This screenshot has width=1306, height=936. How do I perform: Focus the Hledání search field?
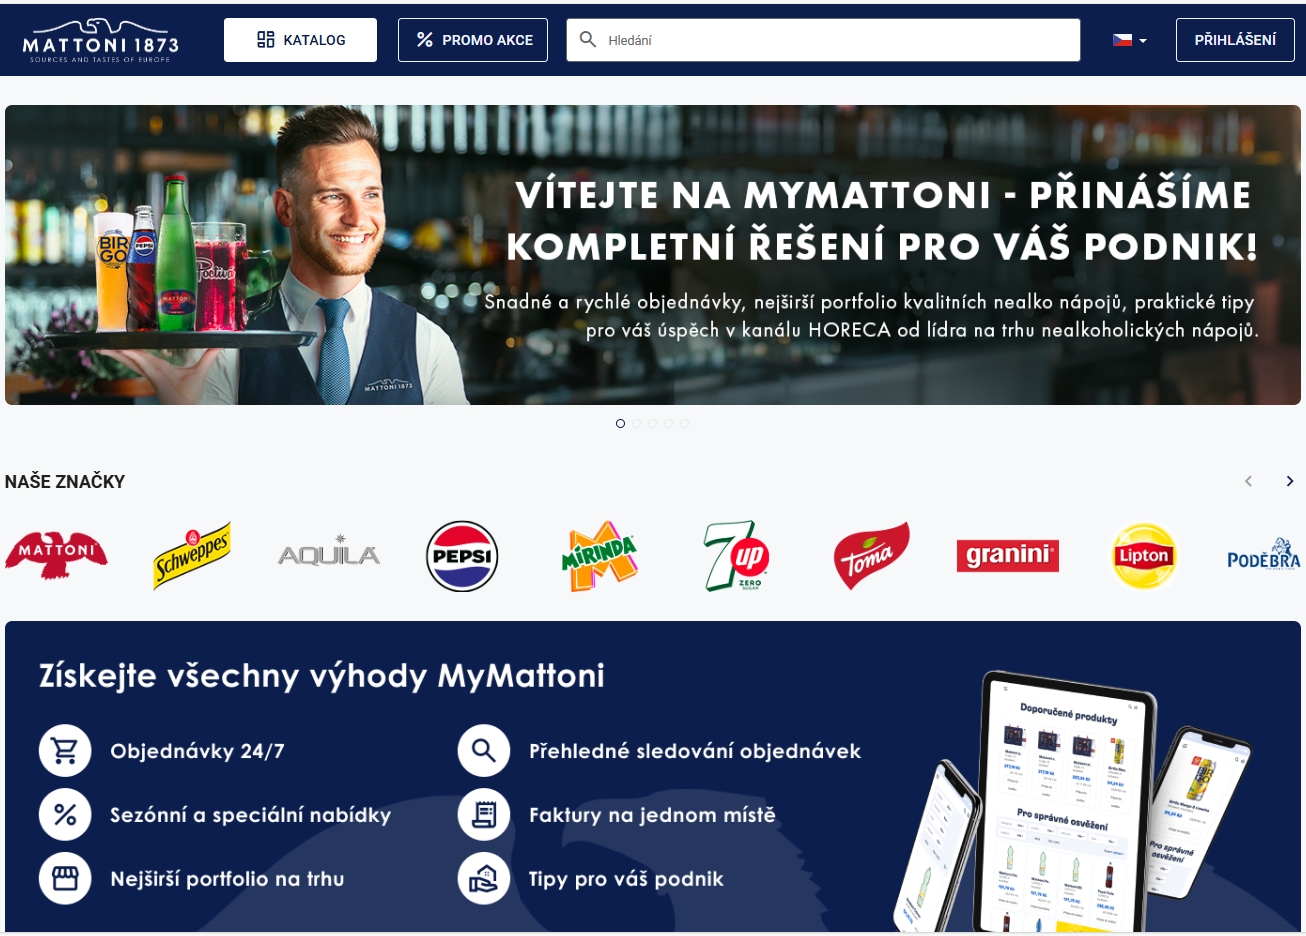(823, 40)
